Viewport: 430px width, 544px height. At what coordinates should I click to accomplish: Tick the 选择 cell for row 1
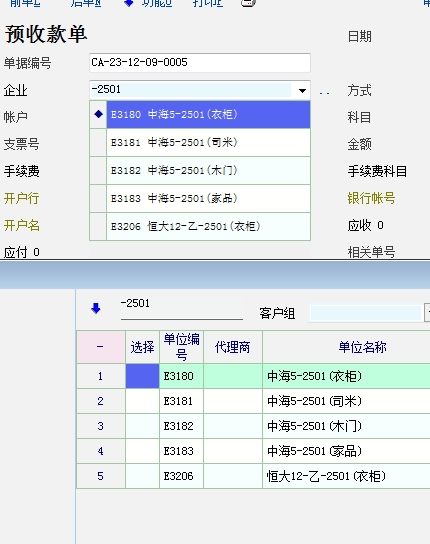click(x=142, y=376)
